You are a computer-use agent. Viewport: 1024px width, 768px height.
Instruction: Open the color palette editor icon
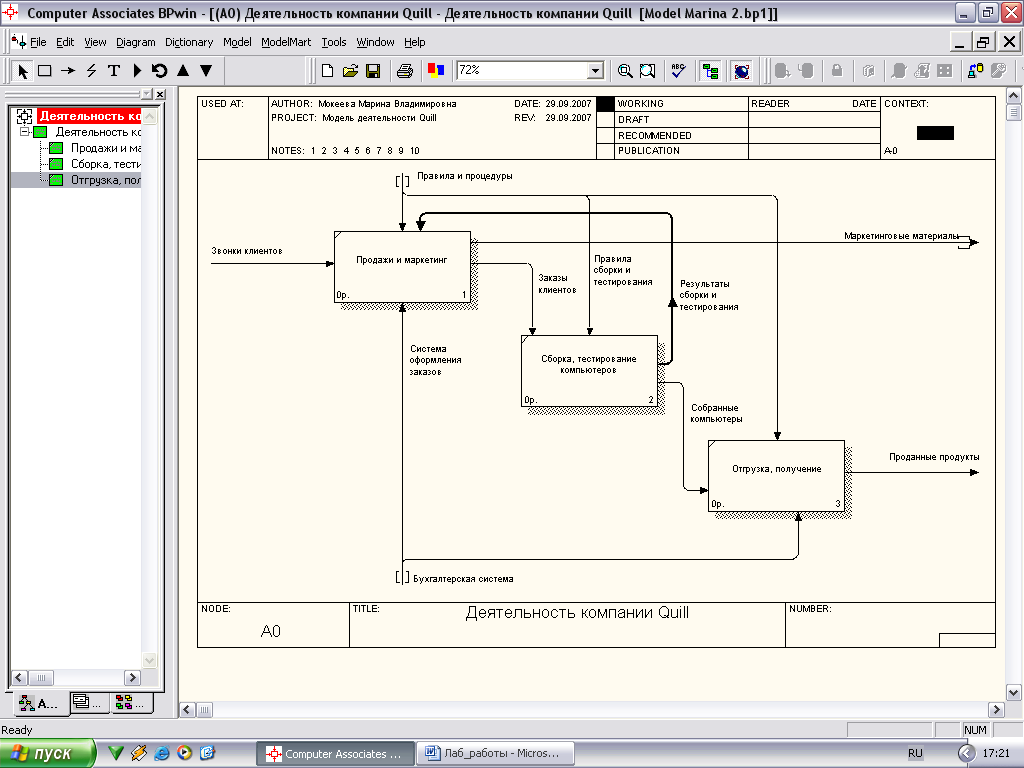click(x=435, y=71)
